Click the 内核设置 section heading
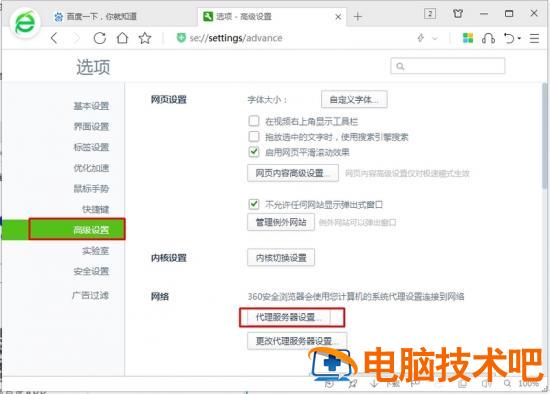This screenshot has height=394, width=550. [169, 258]
